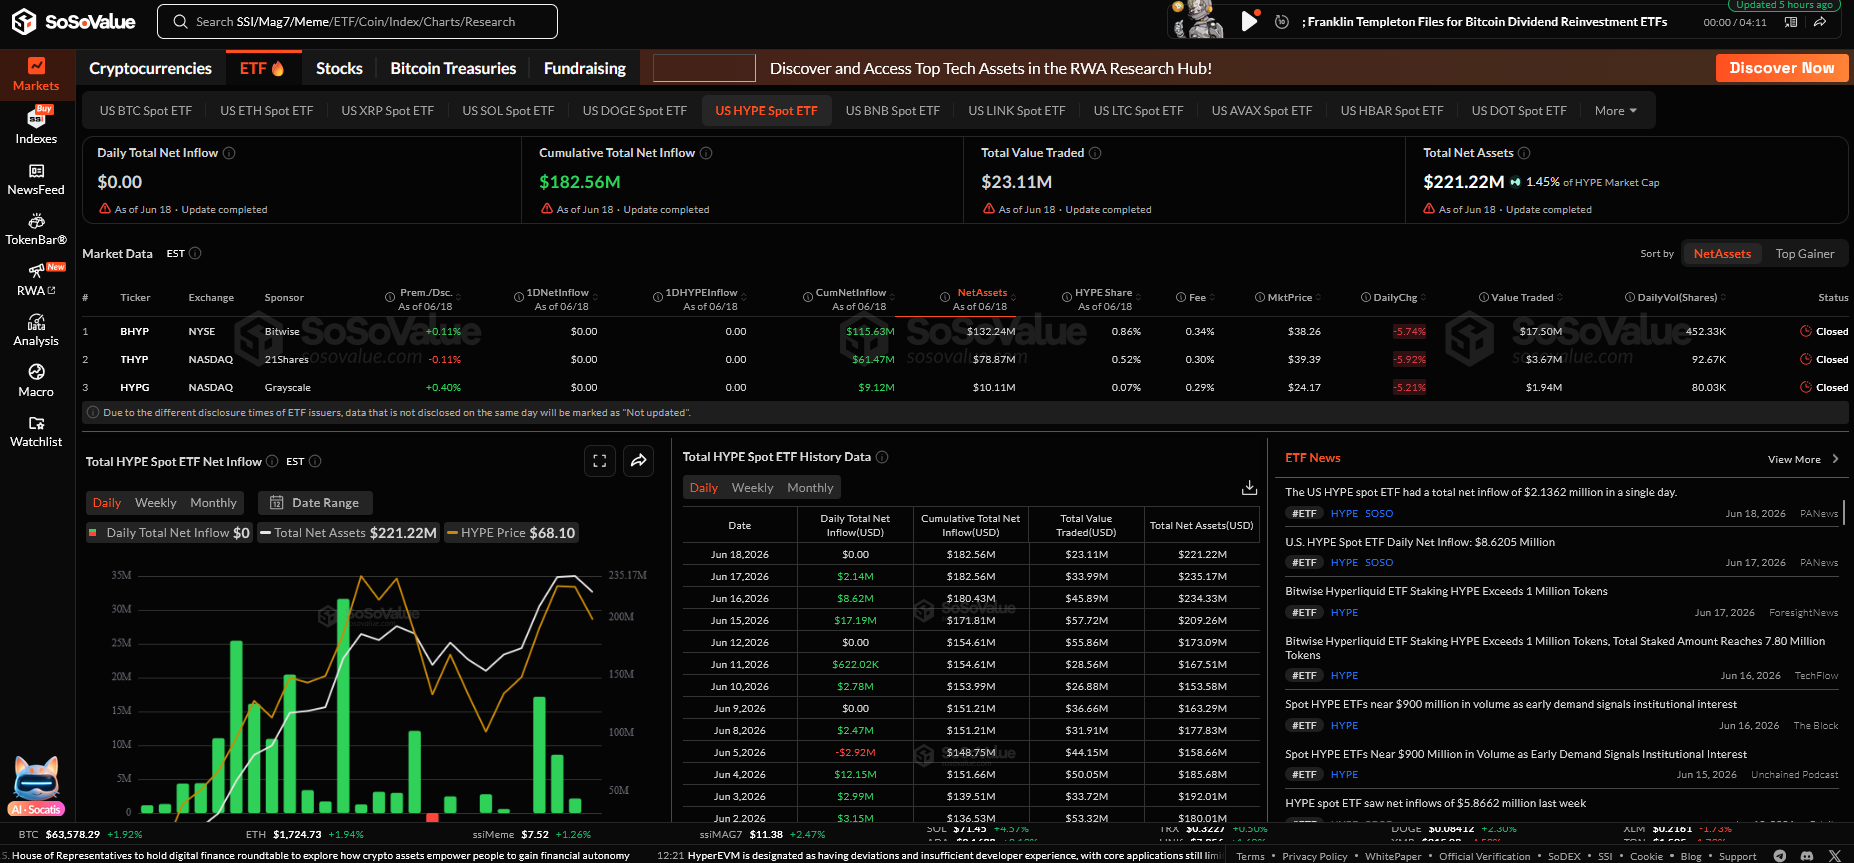The height and width of the screenshot is (863, 1854).
Task: Share the news audio clip
Action: point(1821,21)
